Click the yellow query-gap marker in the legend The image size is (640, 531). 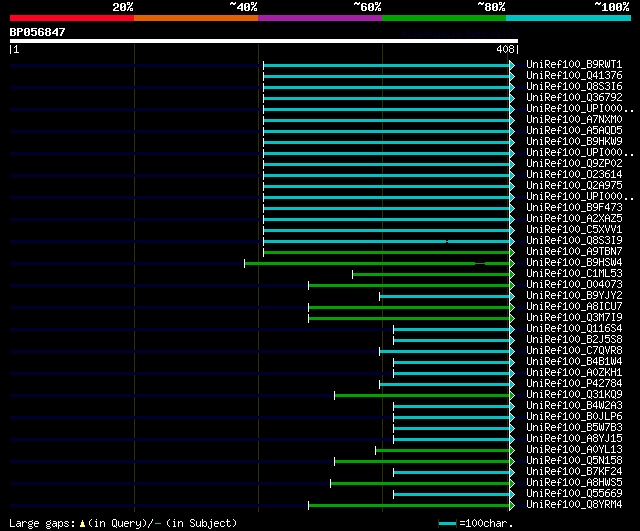[82, 524]
